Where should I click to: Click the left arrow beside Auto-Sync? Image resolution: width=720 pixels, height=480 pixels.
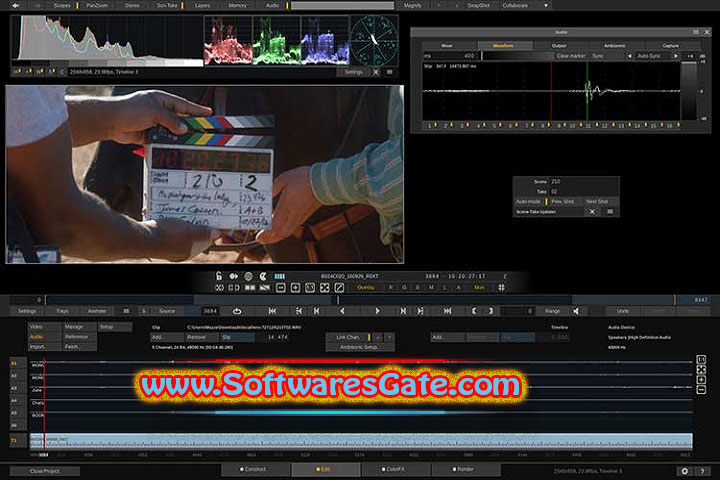(x=630, y=56)
